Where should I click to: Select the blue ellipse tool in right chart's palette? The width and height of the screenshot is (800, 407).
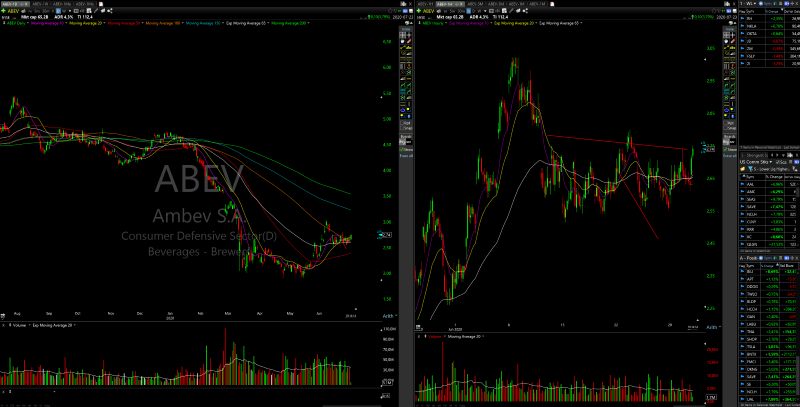tap(726, 110)
